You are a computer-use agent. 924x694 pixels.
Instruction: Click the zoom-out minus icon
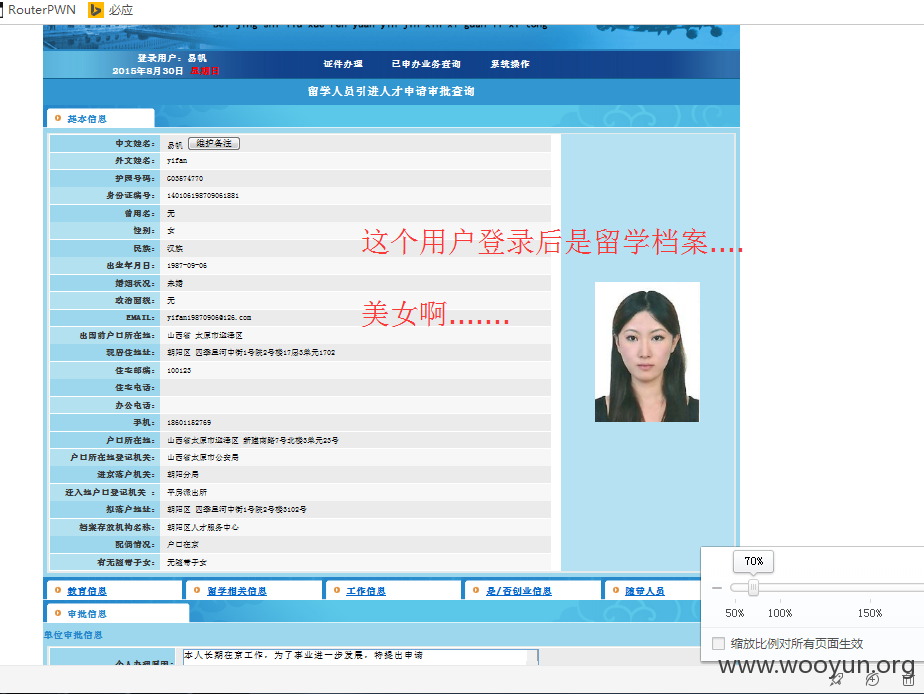tap(717, 587)
